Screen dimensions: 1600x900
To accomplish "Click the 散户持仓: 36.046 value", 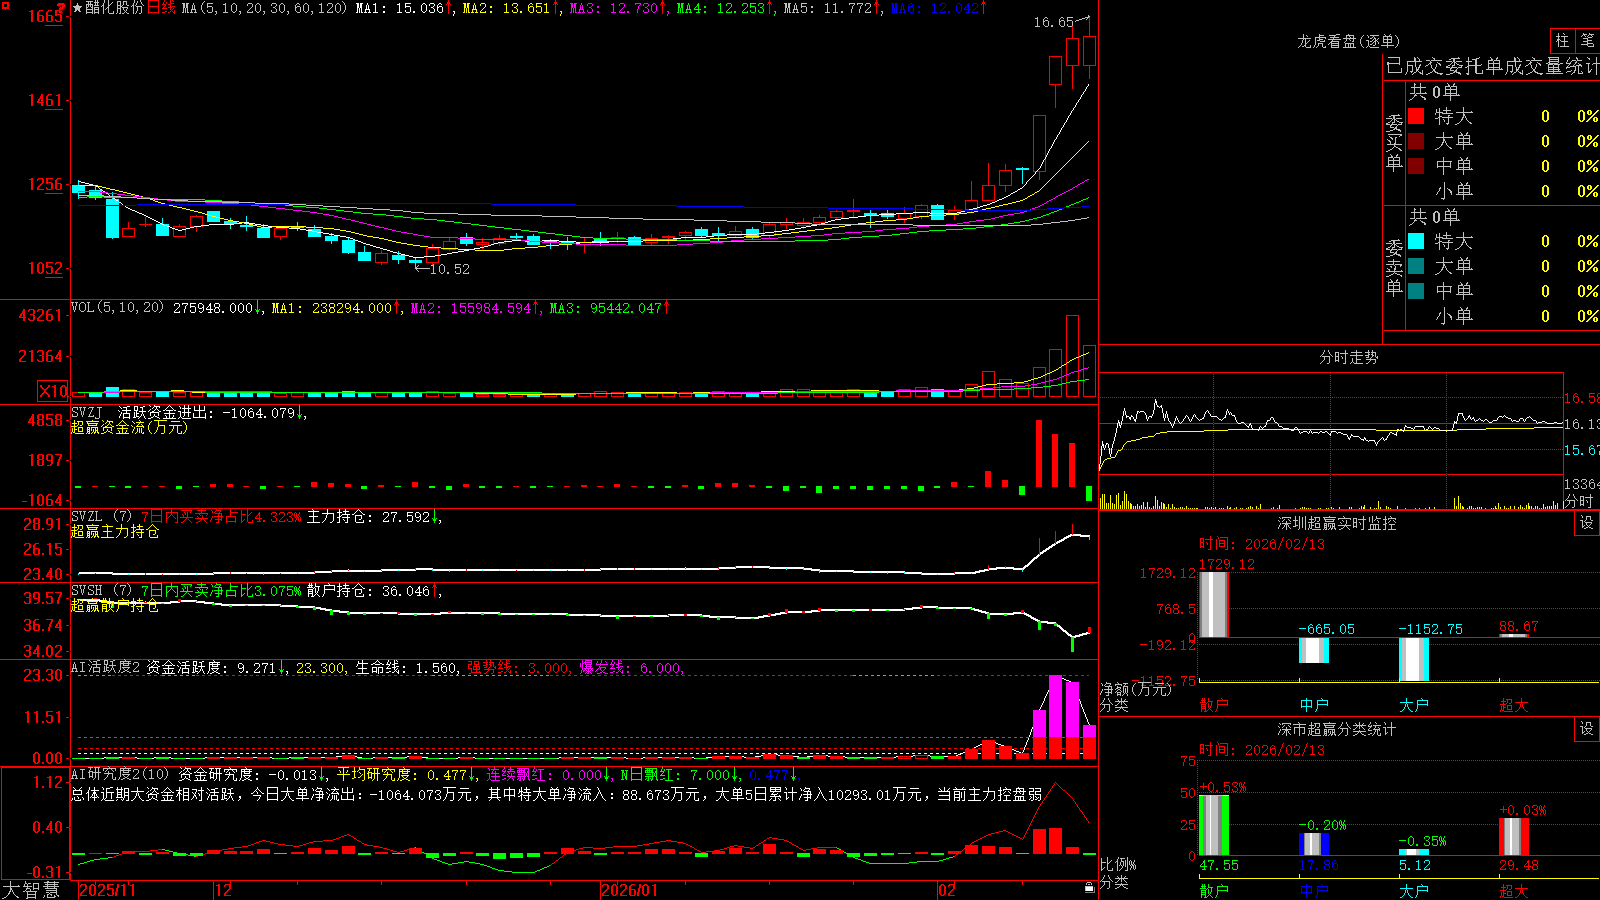I will (369, 591).
